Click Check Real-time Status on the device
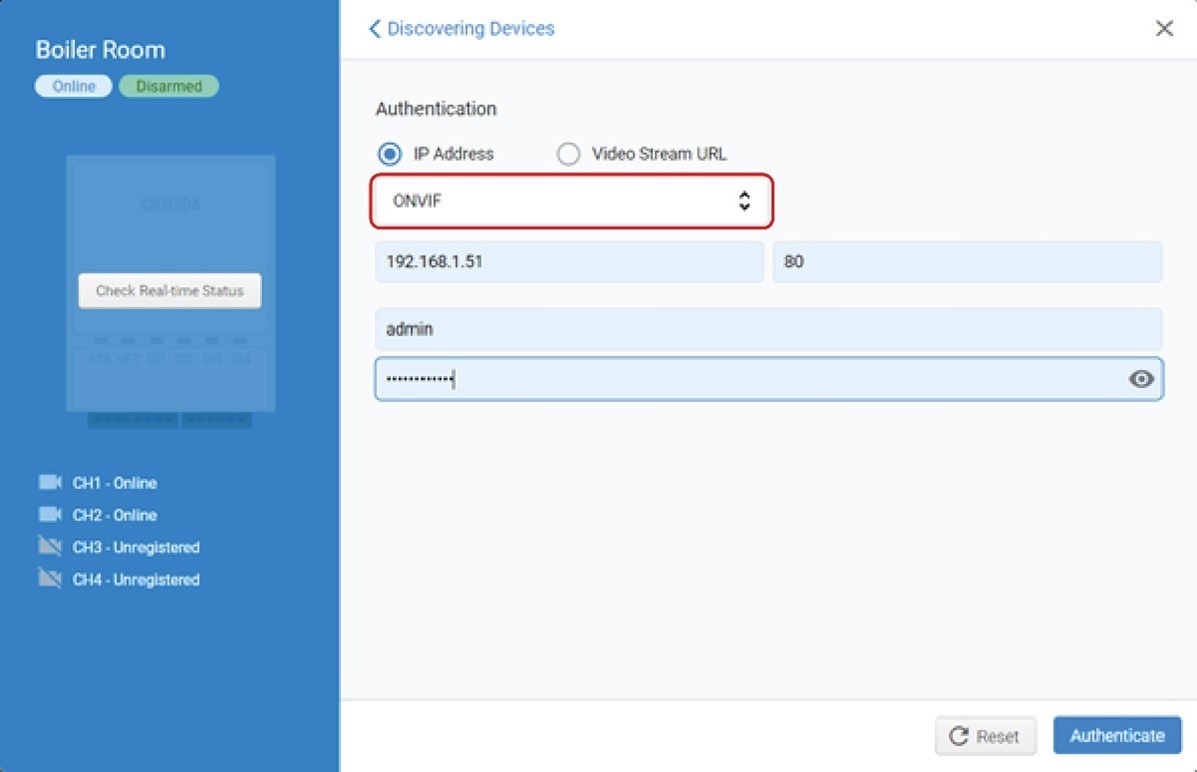The width and height of the screenshot is (1197, 772). 168,290
